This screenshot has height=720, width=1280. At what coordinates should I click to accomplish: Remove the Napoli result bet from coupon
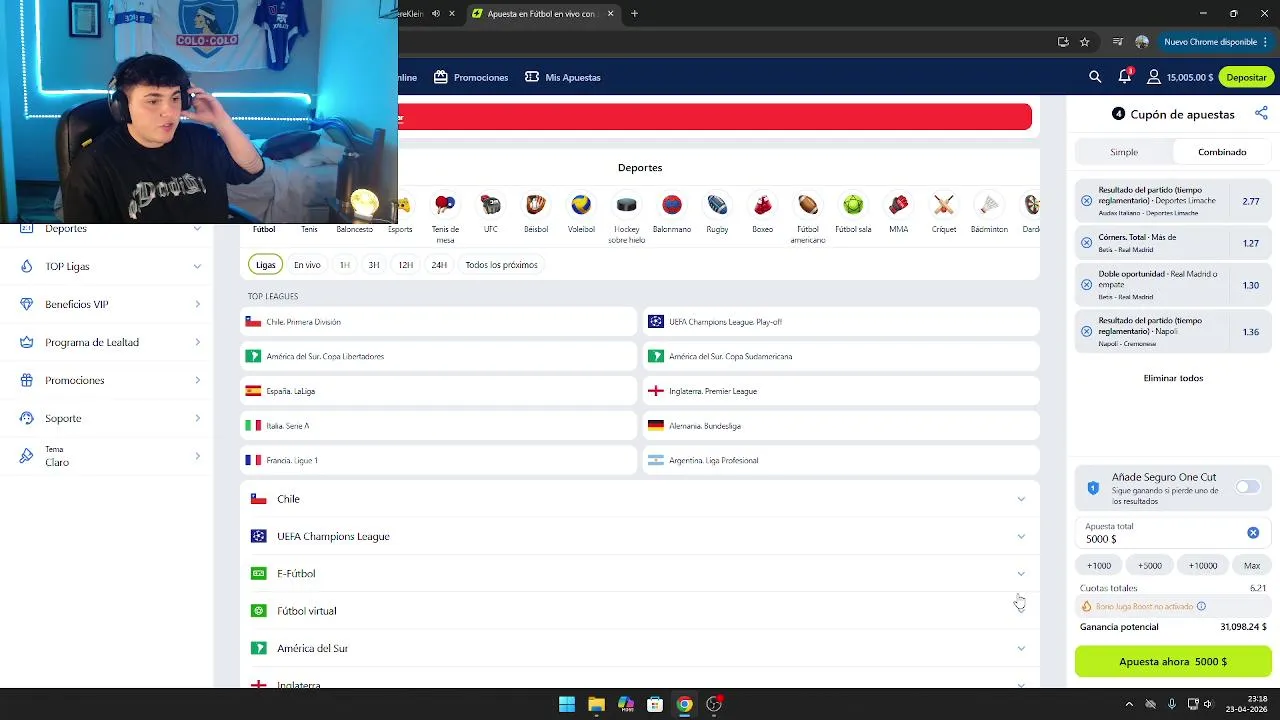[x=1087, y=332]
